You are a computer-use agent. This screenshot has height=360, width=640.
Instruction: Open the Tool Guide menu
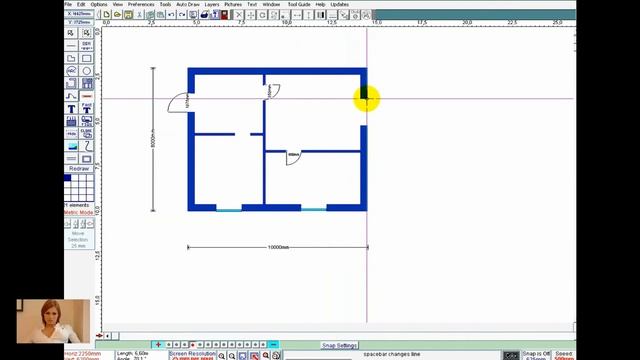(299, 4)
